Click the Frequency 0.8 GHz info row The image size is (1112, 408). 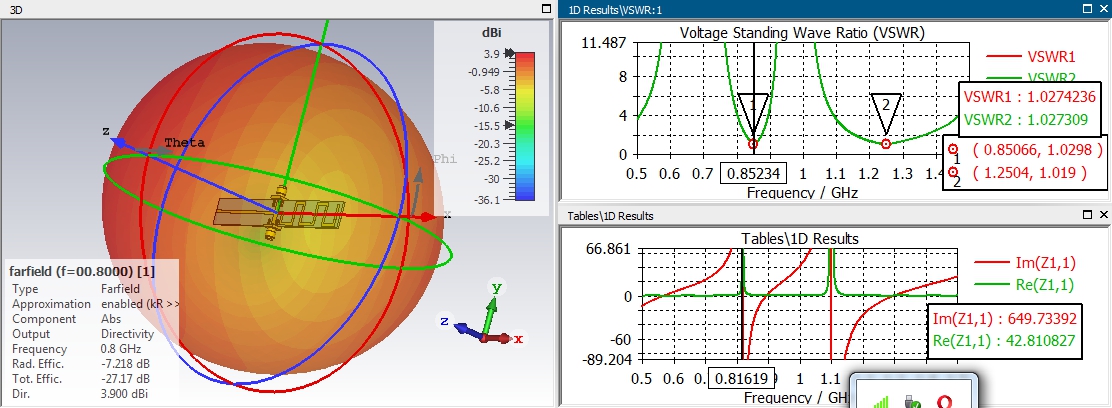point(77,349)
